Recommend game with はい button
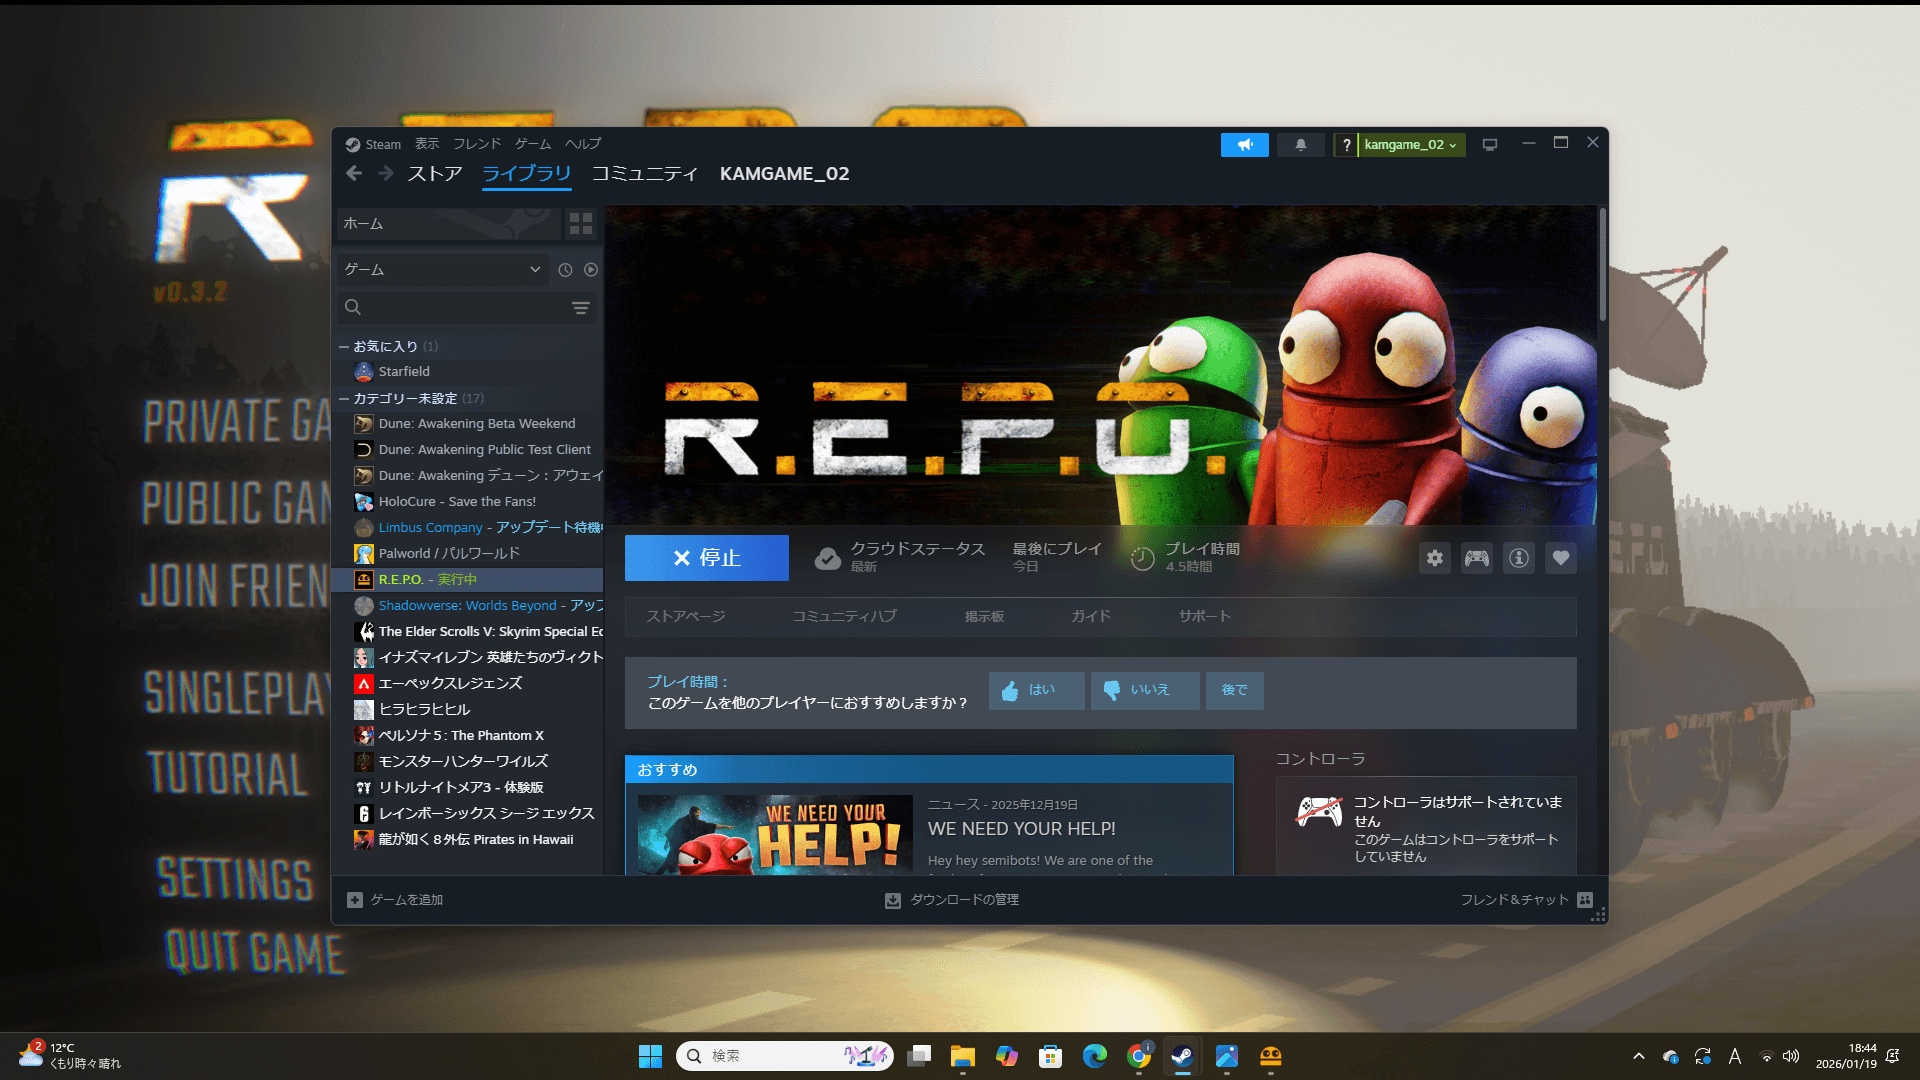1920x1080 pixels. [1036, 690]
